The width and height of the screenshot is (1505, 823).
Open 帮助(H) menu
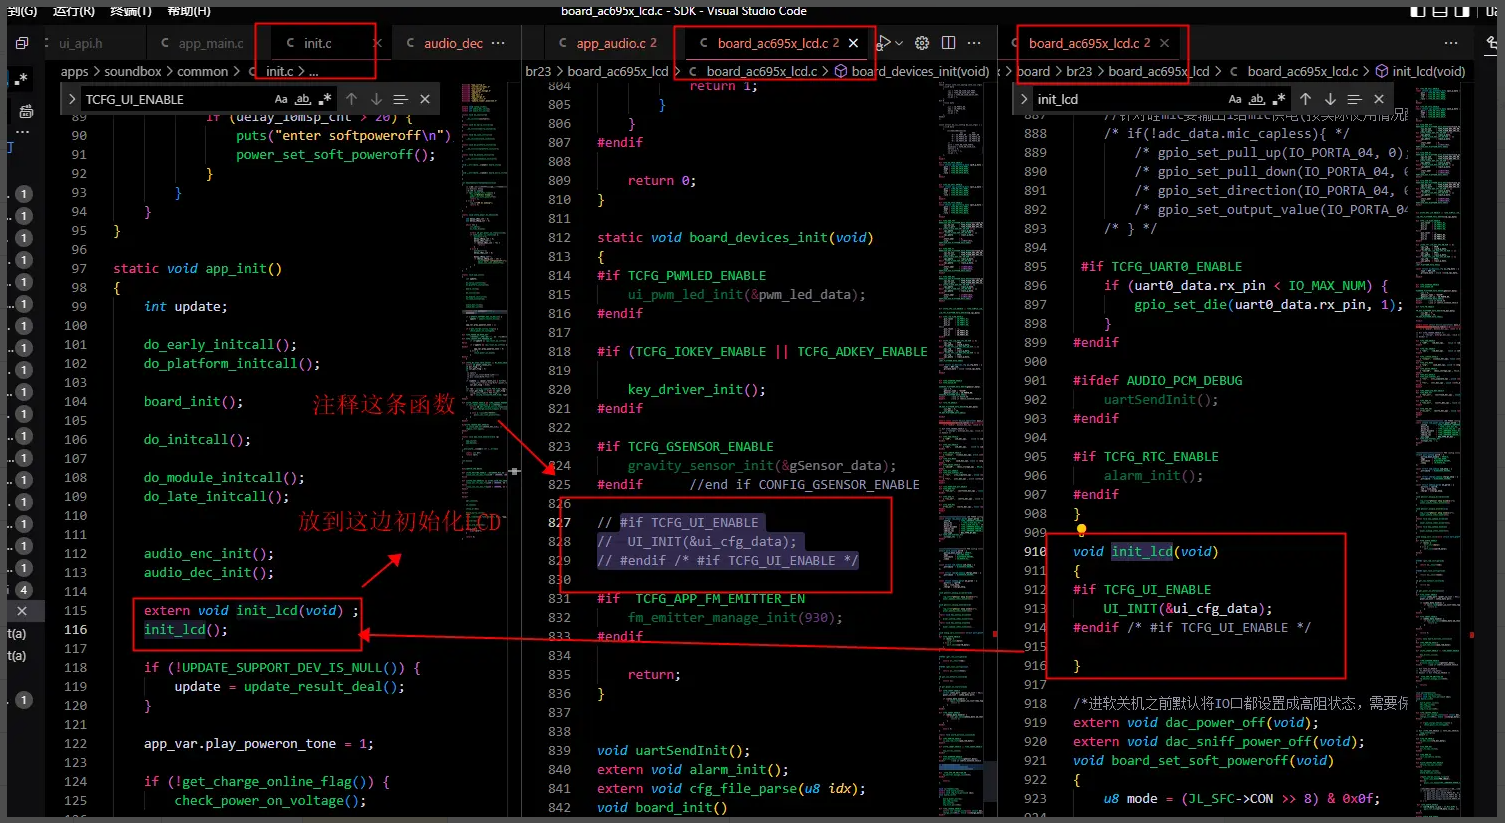pos(189,10)
